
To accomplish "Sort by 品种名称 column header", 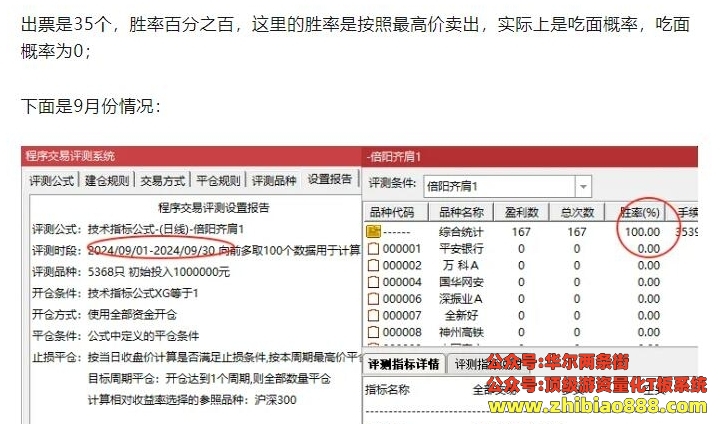I will pos(461,212).
